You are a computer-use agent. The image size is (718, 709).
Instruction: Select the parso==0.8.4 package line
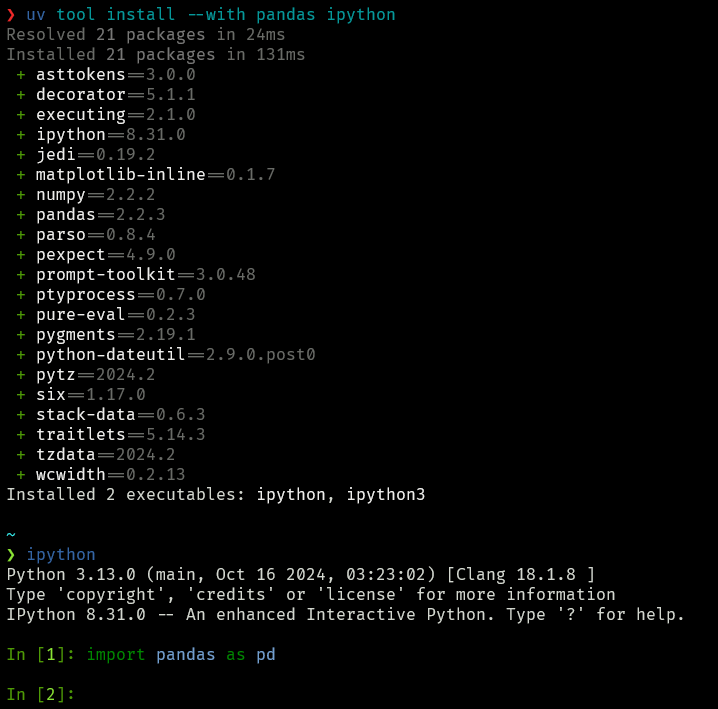[x=86, y=235]
